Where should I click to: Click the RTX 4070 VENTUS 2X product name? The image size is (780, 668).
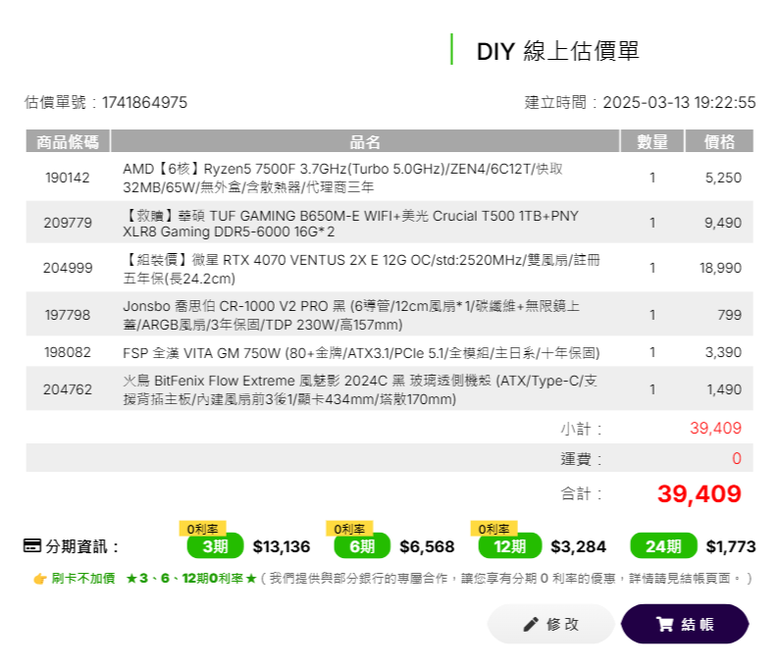362,269
